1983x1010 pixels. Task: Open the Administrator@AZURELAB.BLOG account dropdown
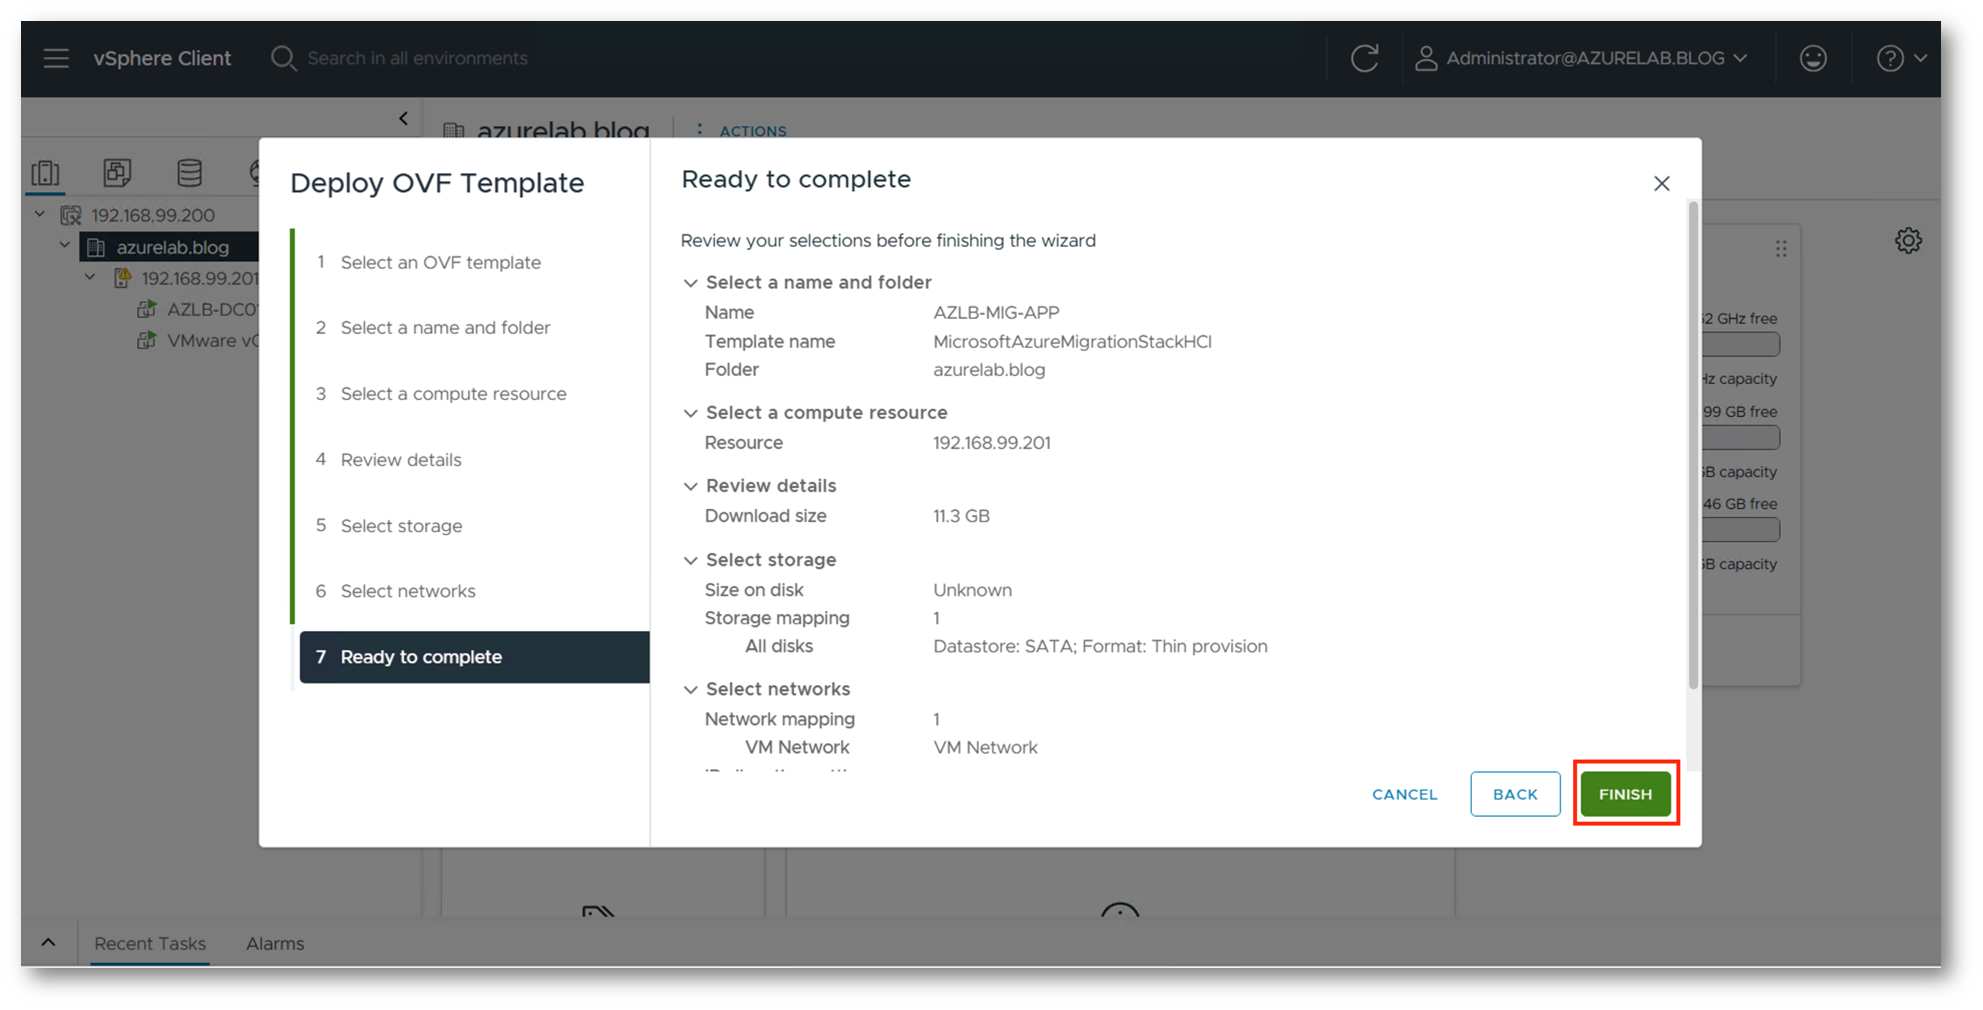1583,58
